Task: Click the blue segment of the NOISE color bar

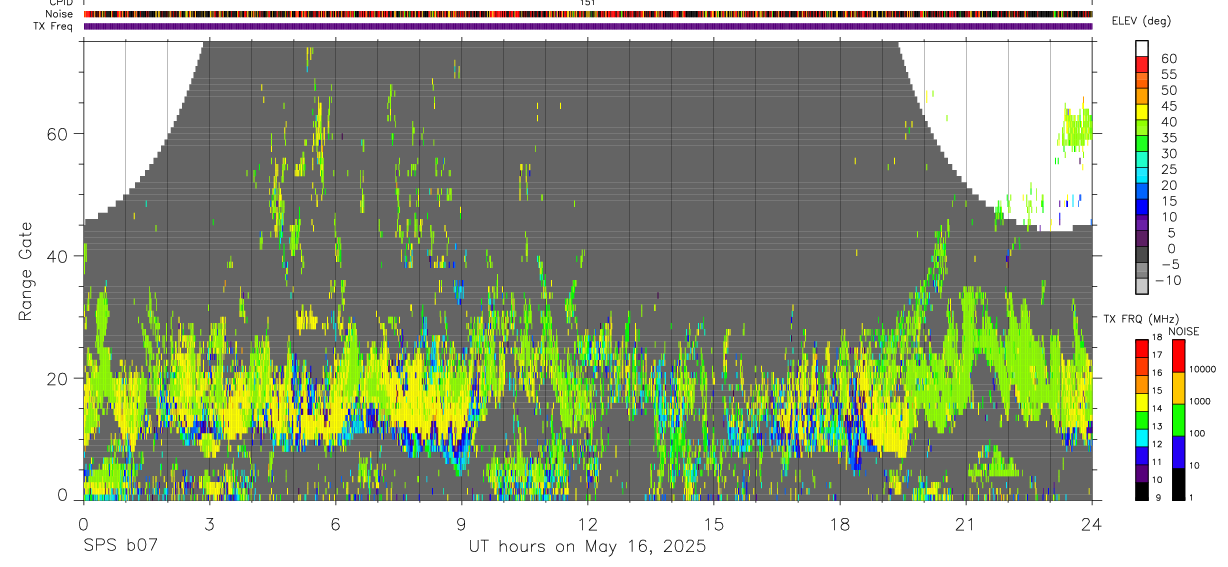Action: point(1178,452)
